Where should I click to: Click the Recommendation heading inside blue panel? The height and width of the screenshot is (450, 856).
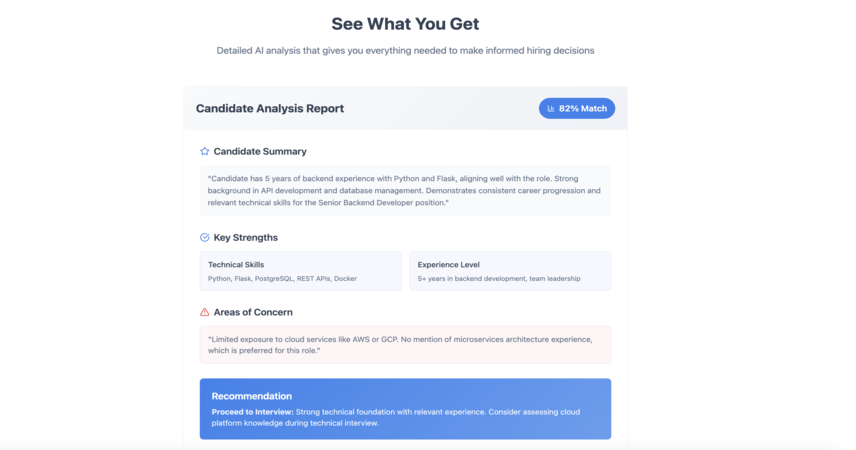coord(252,396)
